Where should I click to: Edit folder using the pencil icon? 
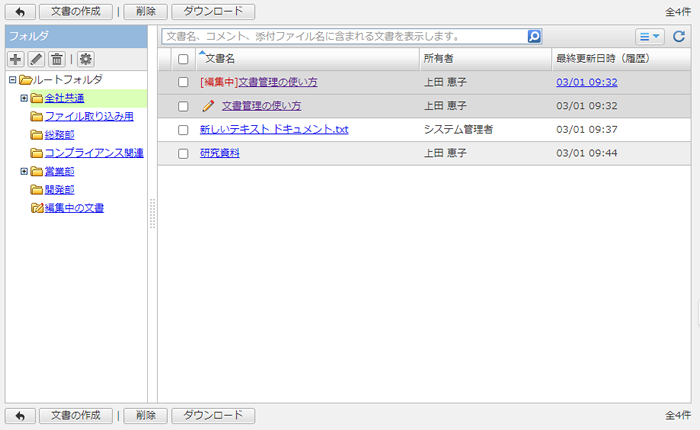[36, 59]
